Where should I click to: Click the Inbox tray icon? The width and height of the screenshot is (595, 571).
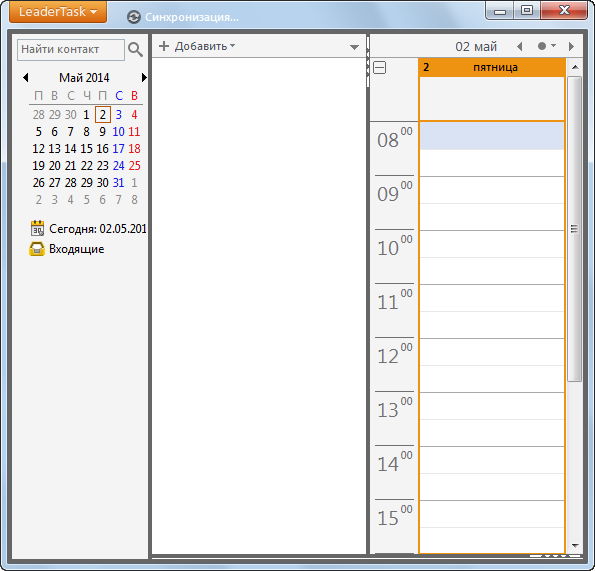click(37, 249)
